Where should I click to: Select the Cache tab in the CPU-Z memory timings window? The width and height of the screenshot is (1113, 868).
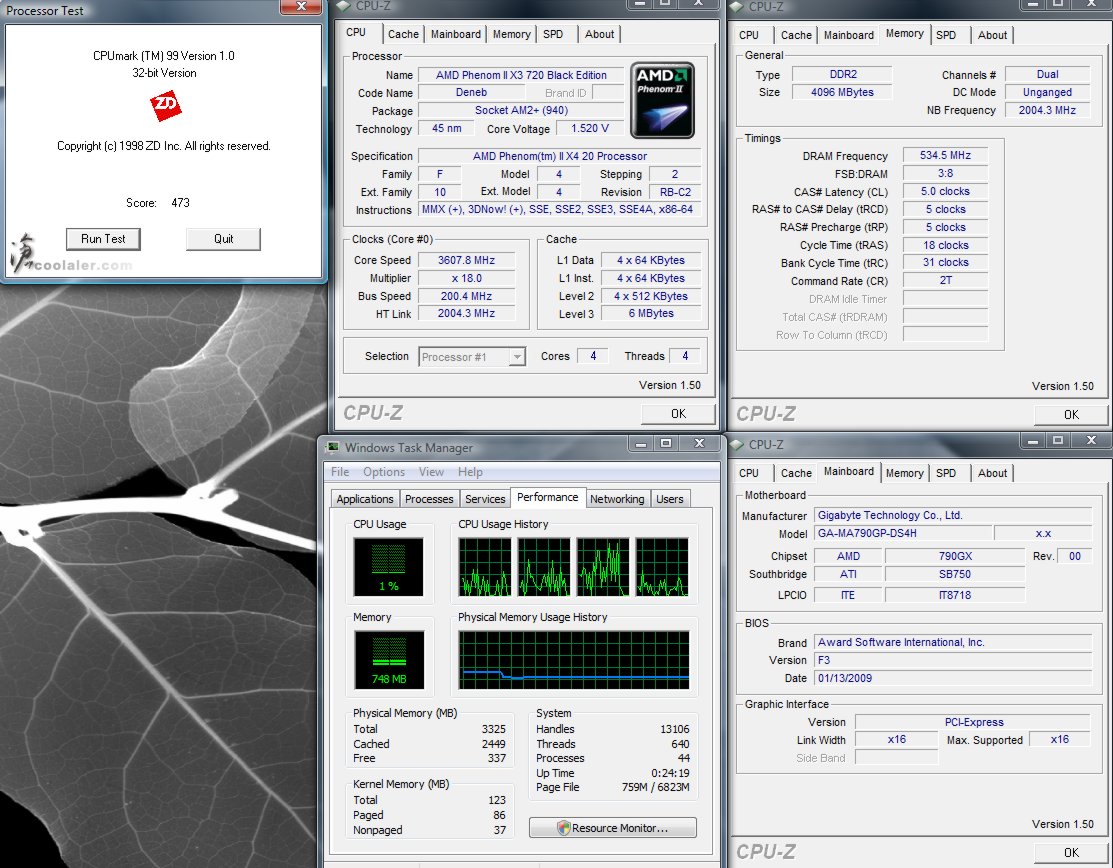pos(796,35)
